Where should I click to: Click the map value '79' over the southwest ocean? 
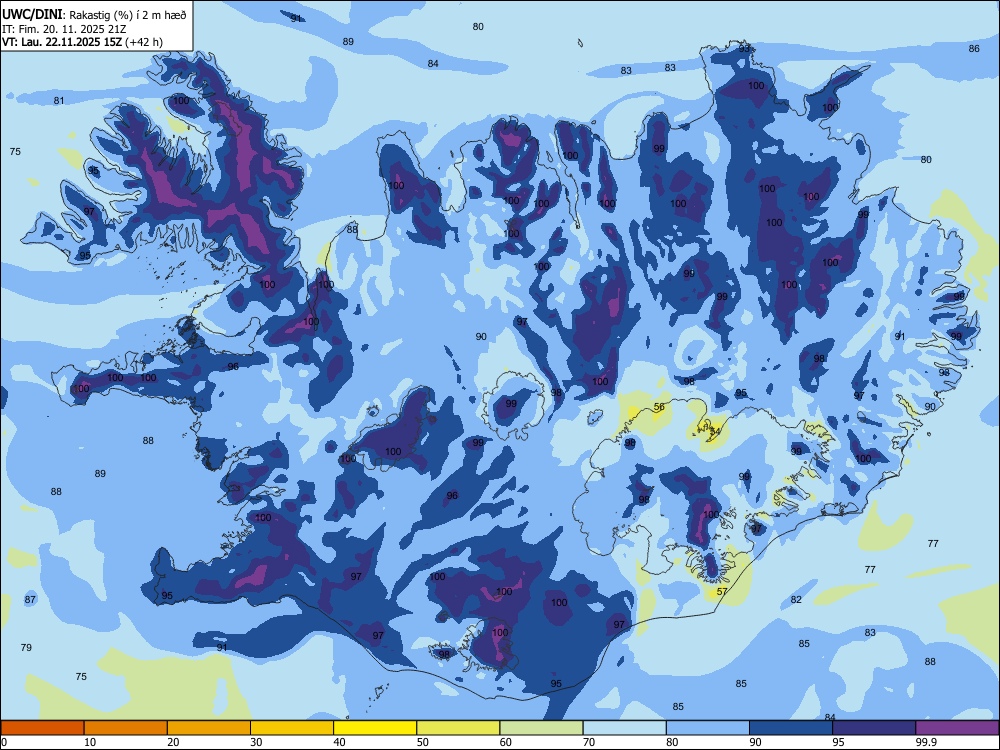pos(26,647)
